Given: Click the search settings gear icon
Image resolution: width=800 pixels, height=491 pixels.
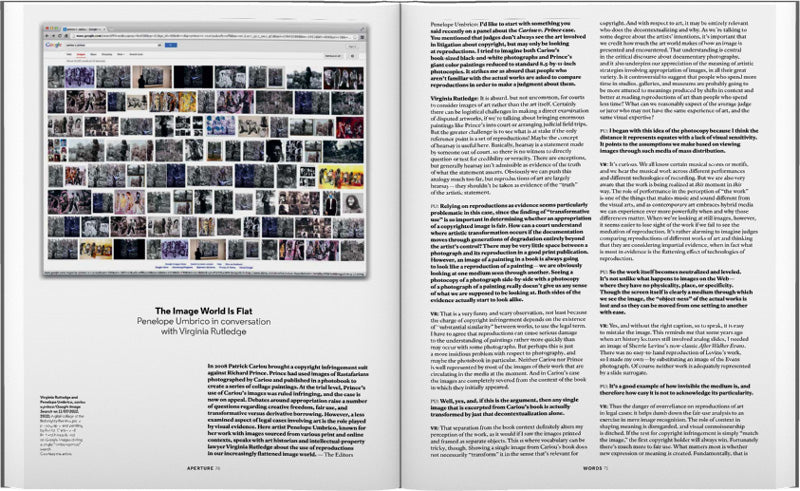Looking at the screenshot, I should 353,56.
